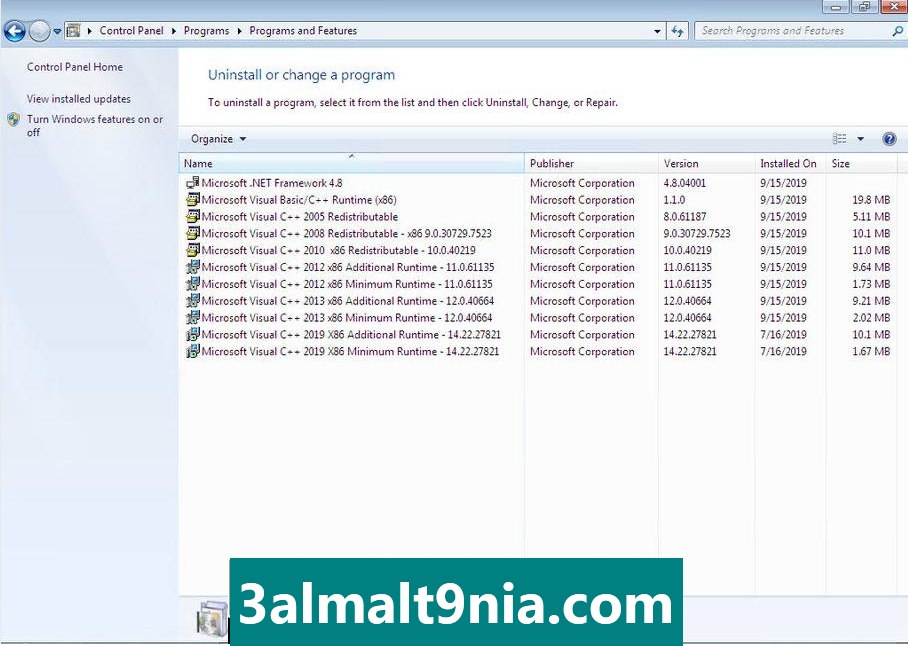Viewport: 908px width, 646px height.
Task: Open the recent pages dropdown arrow
Action: (57, 31)
